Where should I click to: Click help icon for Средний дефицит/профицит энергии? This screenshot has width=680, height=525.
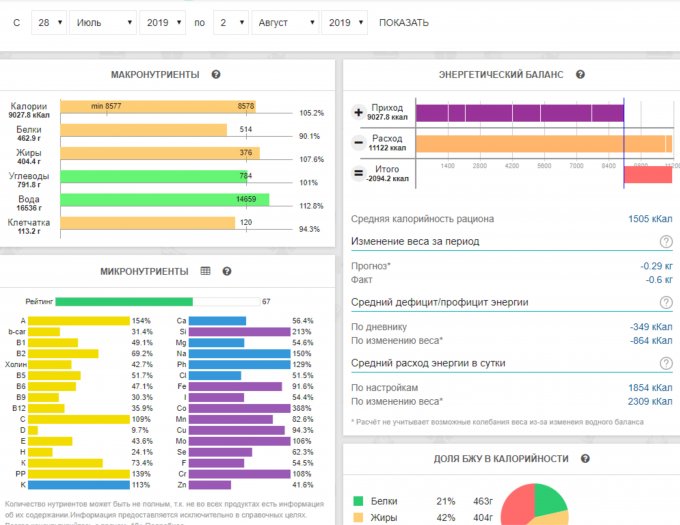pyautogui.click(x=666, y=303)
